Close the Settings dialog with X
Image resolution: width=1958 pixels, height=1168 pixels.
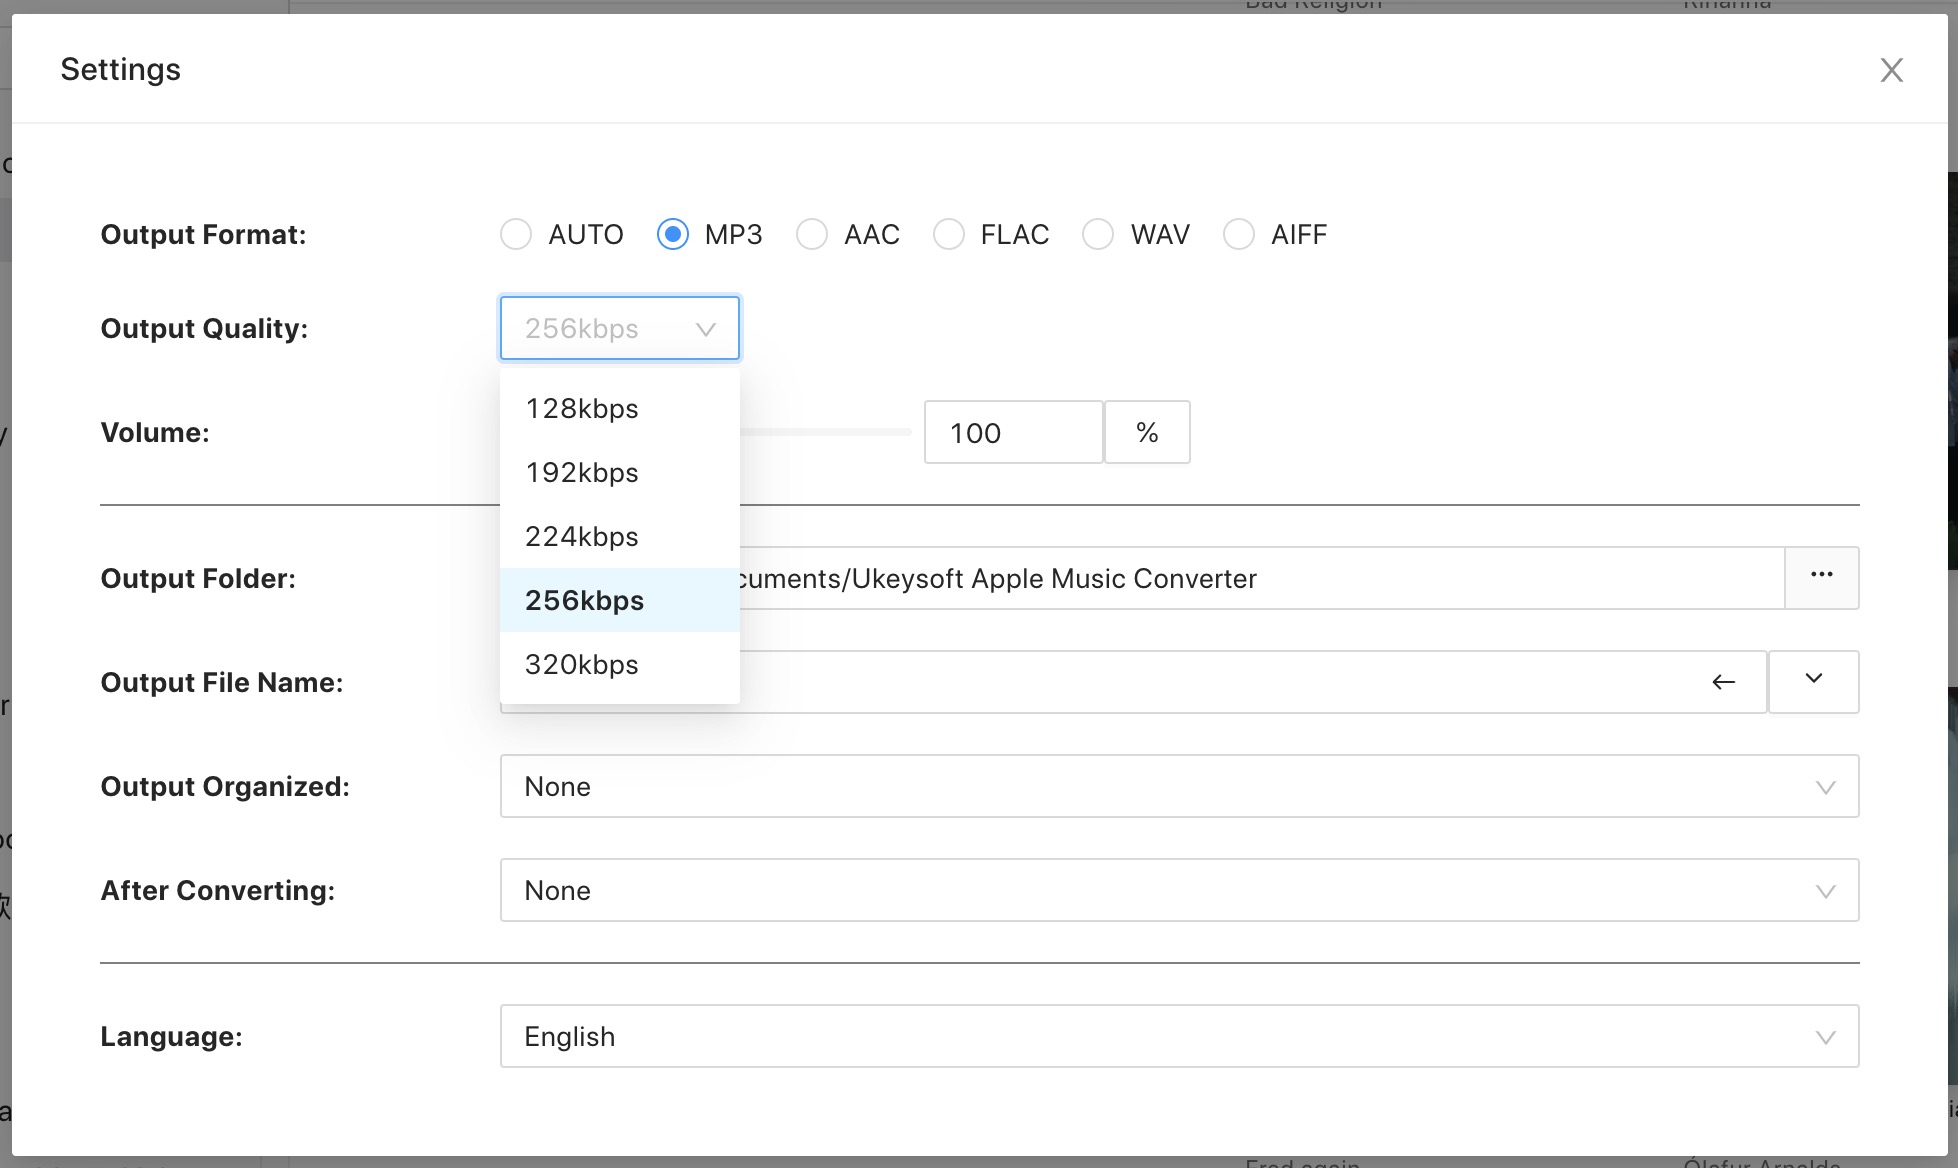tap(1891, 70)
